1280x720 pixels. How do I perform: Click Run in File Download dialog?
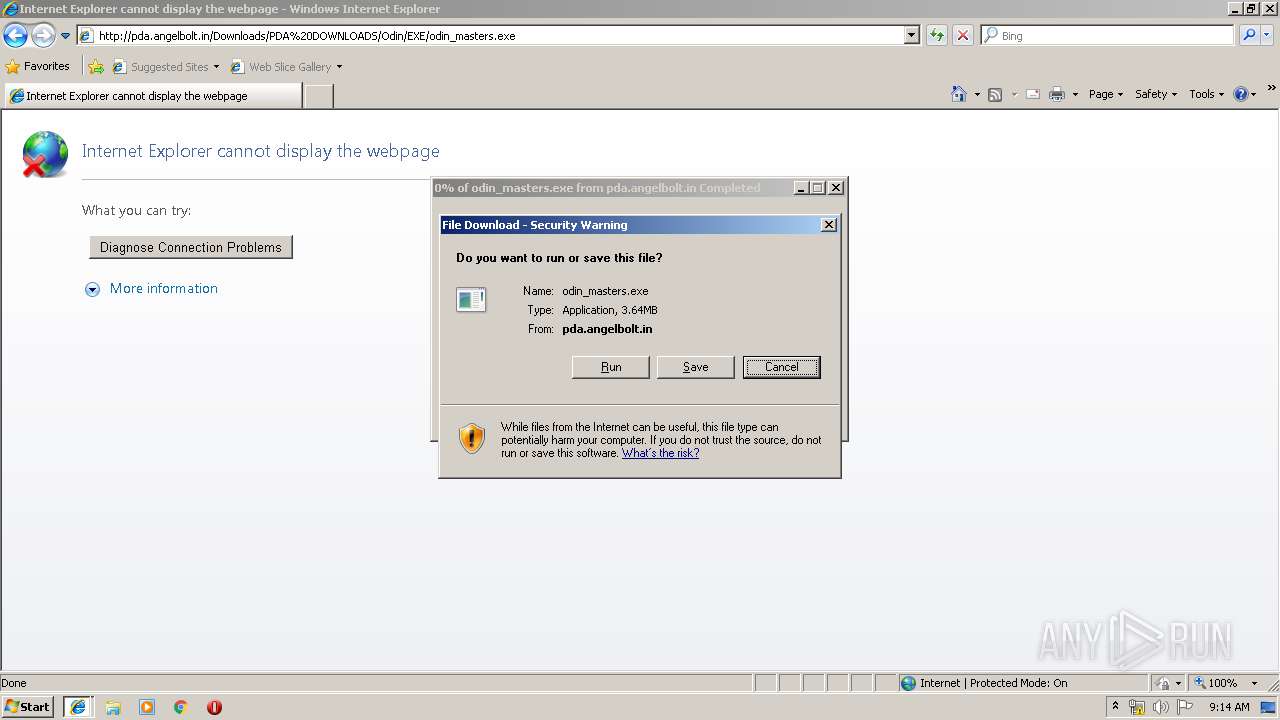pyautogui.click(x=611, y=367)
